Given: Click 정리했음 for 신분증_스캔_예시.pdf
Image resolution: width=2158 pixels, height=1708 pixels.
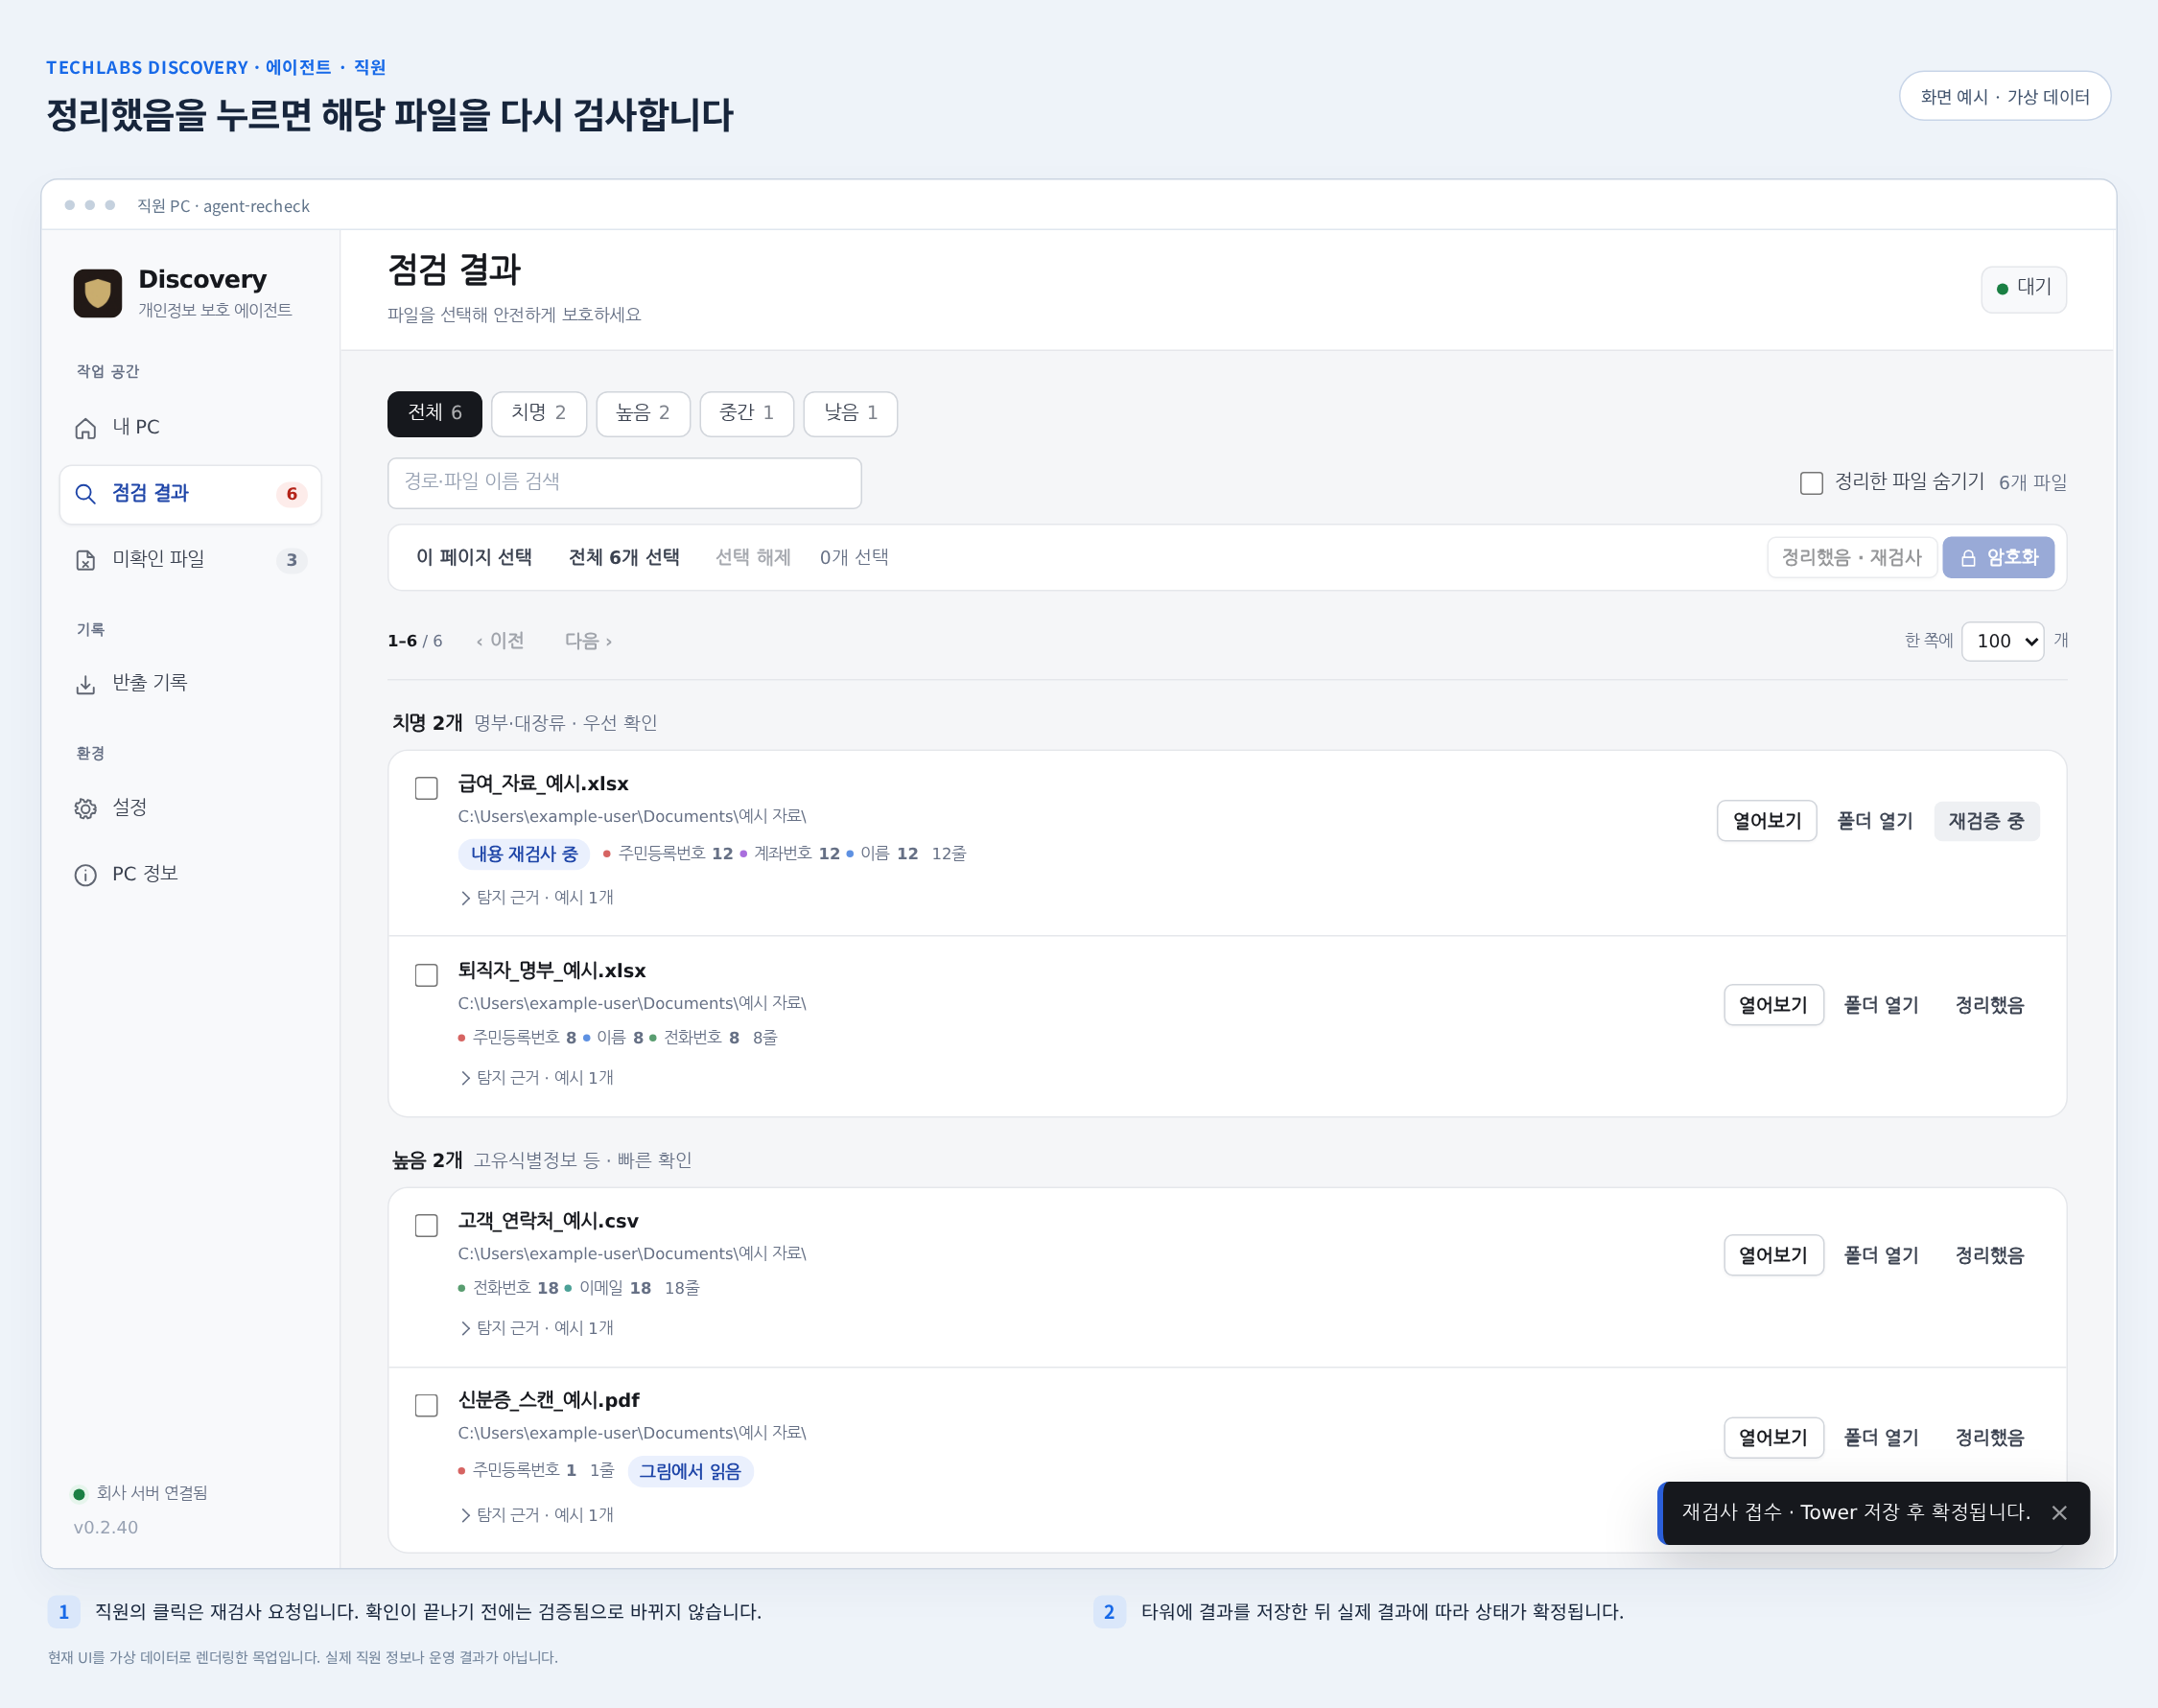Looking at the screenshot, I should pos(1989,1437).
